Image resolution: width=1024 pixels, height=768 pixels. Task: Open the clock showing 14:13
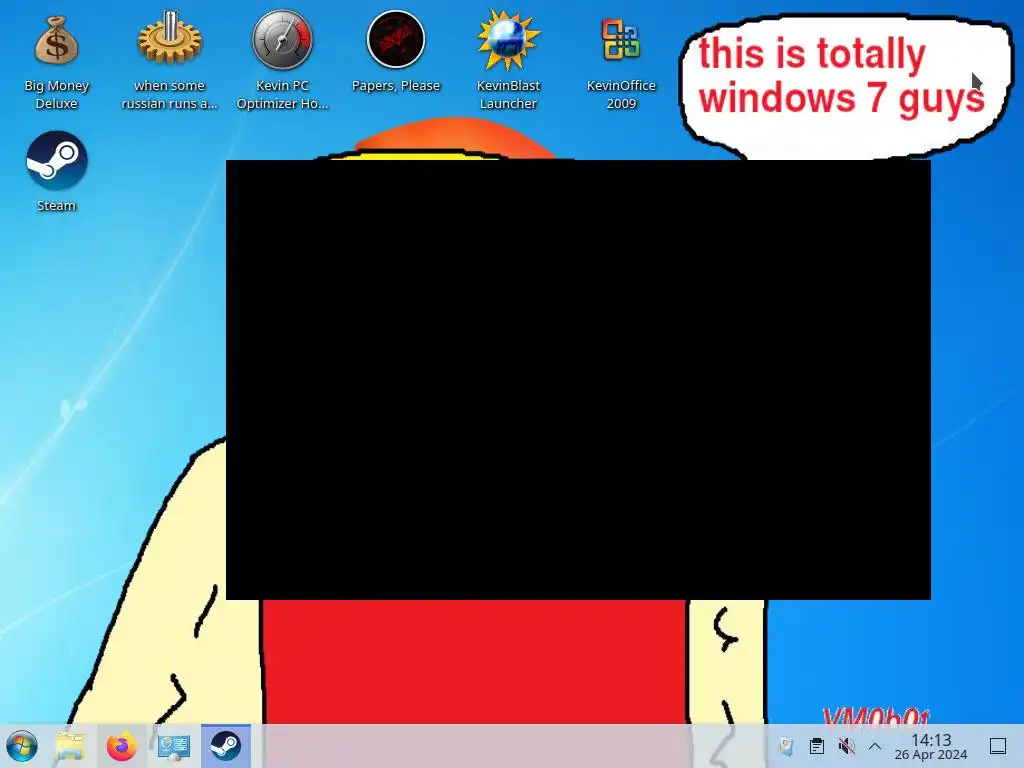931,746
